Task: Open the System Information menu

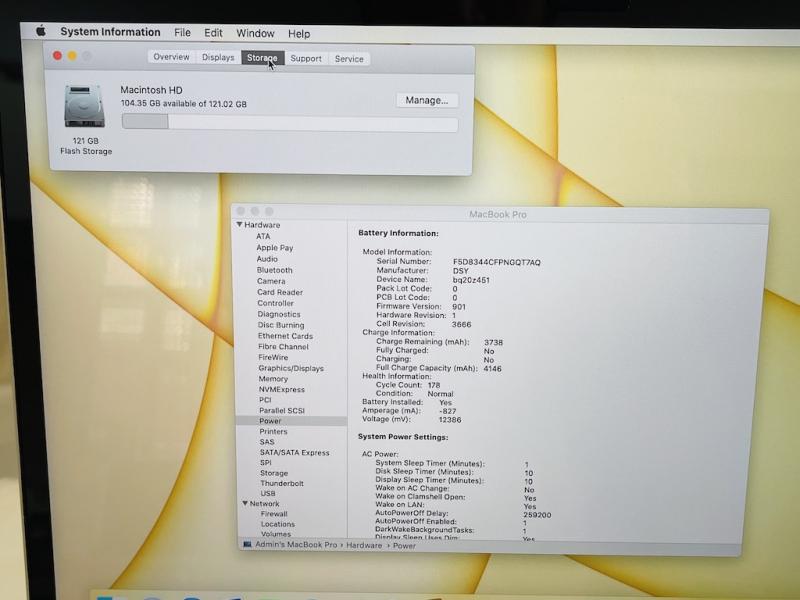Action: [110, 32]
